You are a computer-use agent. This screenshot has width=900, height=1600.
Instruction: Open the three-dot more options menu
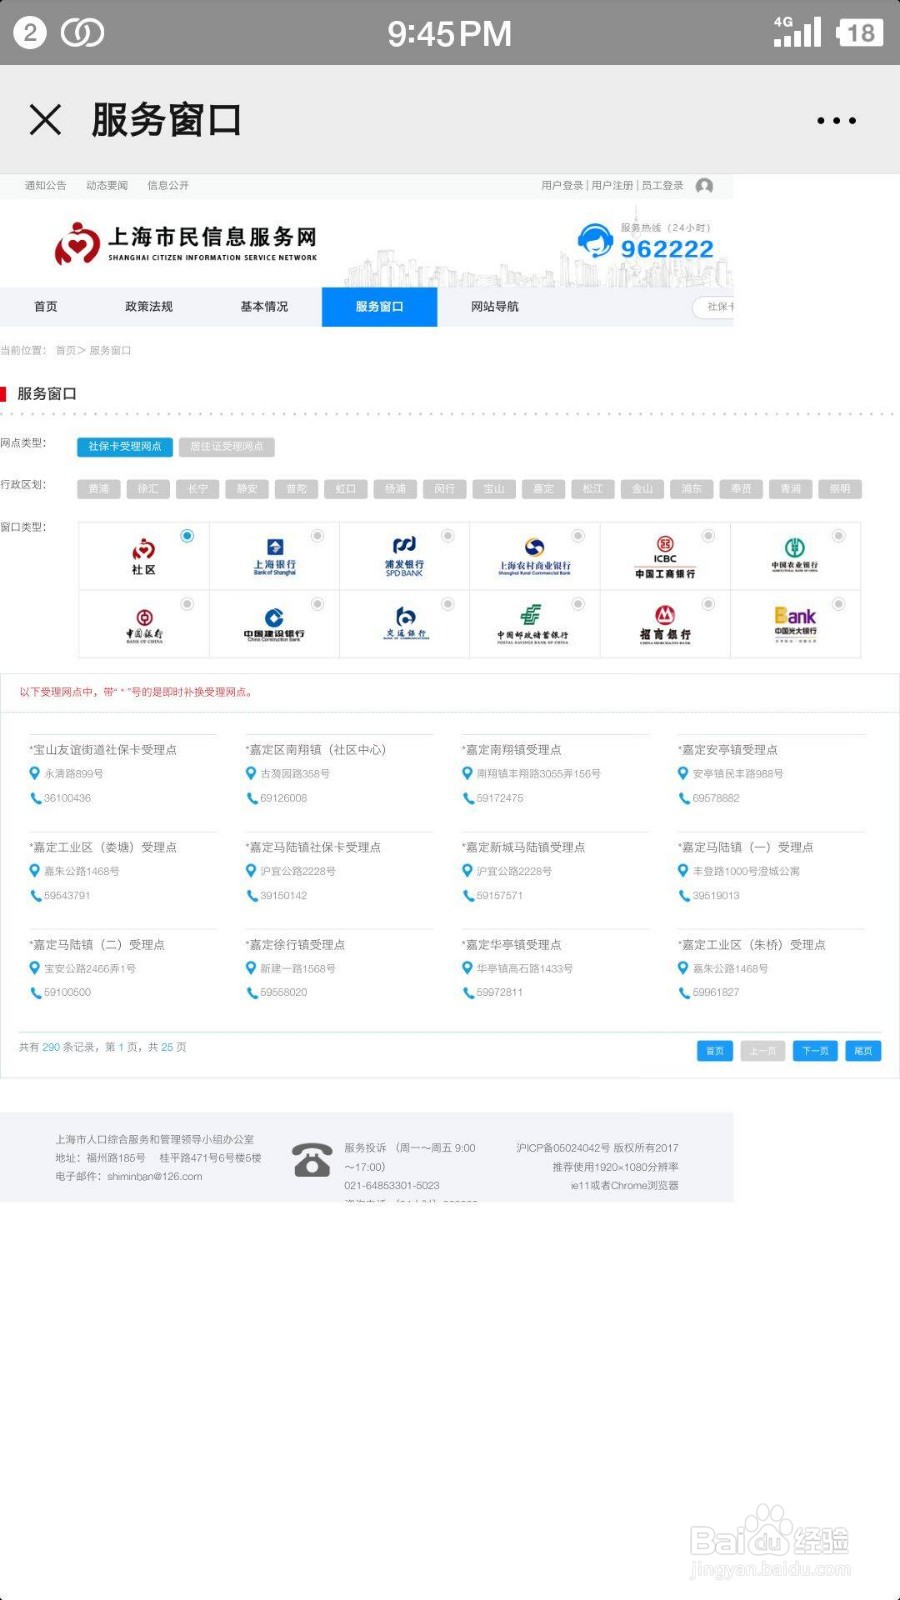point(836,121)
